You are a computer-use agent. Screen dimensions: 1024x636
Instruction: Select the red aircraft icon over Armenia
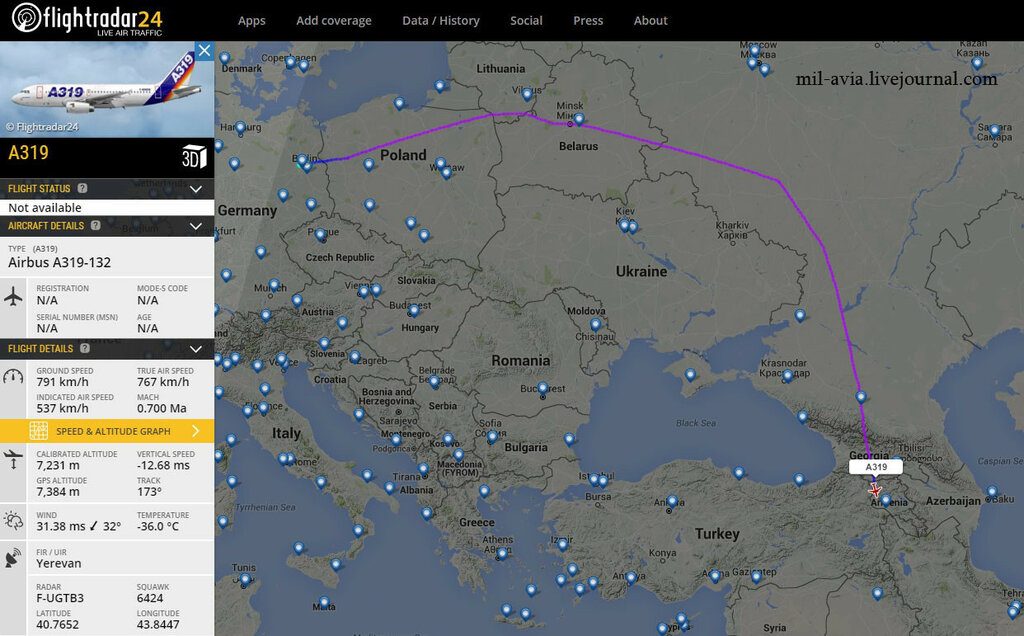coord(875,490)
